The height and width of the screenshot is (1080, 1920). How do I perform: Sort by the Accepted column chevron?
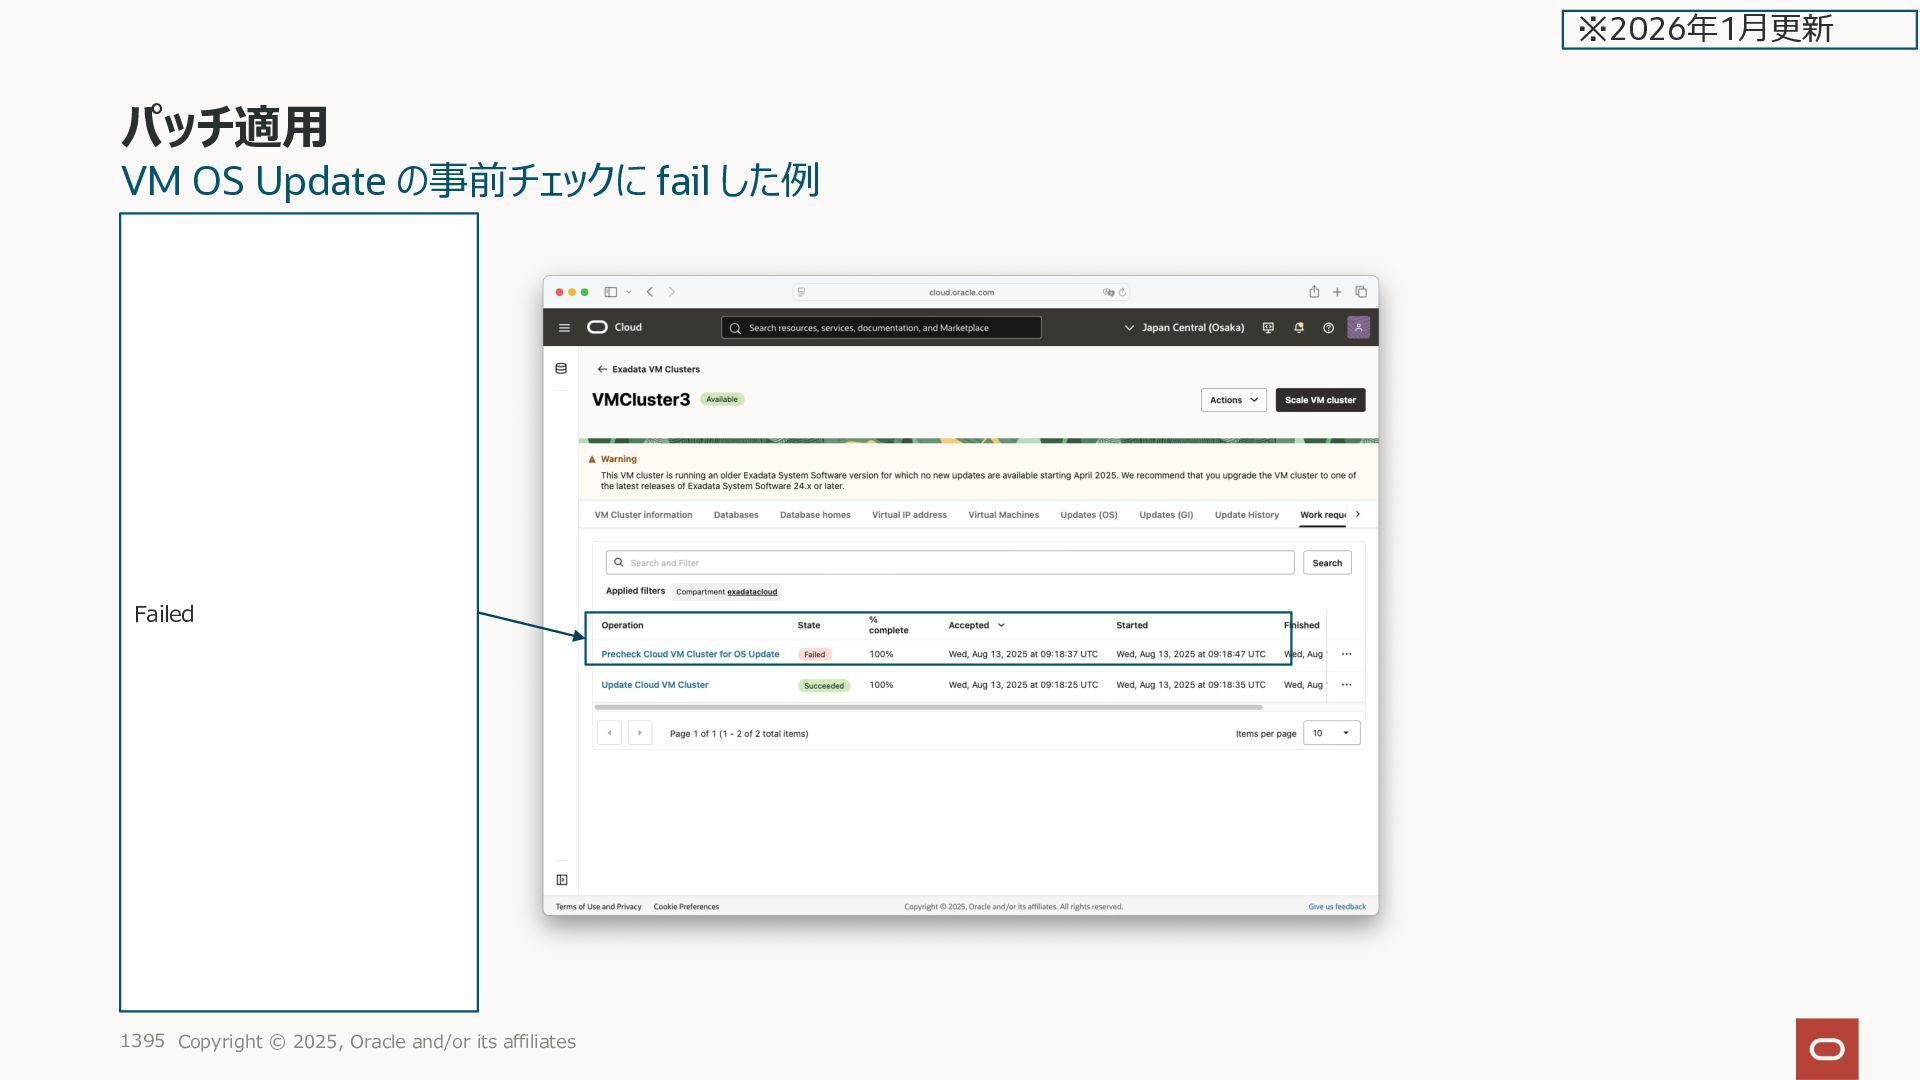coord(1001,625)
